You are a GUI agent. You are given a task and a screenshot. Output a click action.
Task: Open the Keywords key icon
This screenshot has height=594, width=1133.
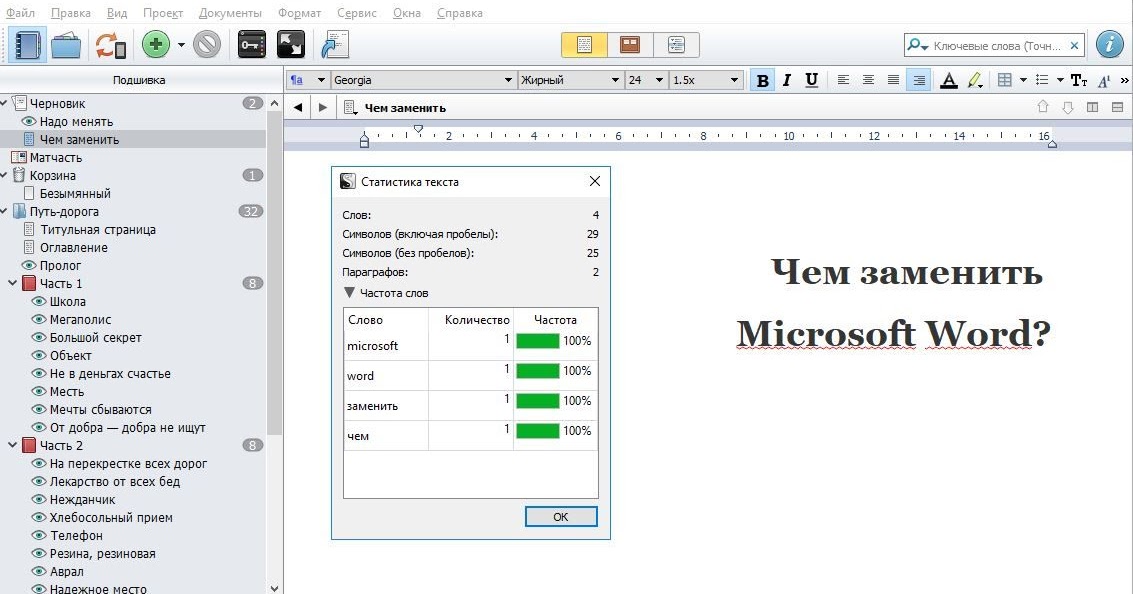coord(251,45)
